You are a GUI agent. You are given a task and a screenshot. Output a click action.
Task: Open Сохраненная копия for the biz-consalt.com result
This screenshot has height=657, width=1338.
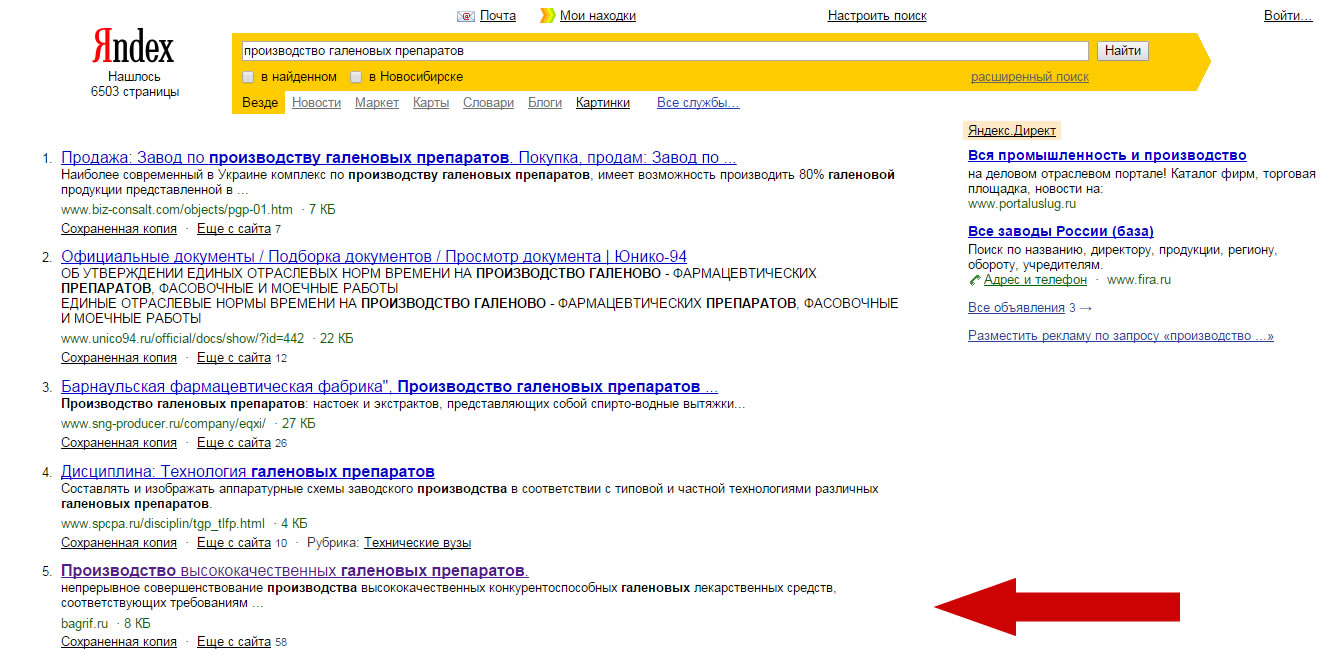pos(119,229)
